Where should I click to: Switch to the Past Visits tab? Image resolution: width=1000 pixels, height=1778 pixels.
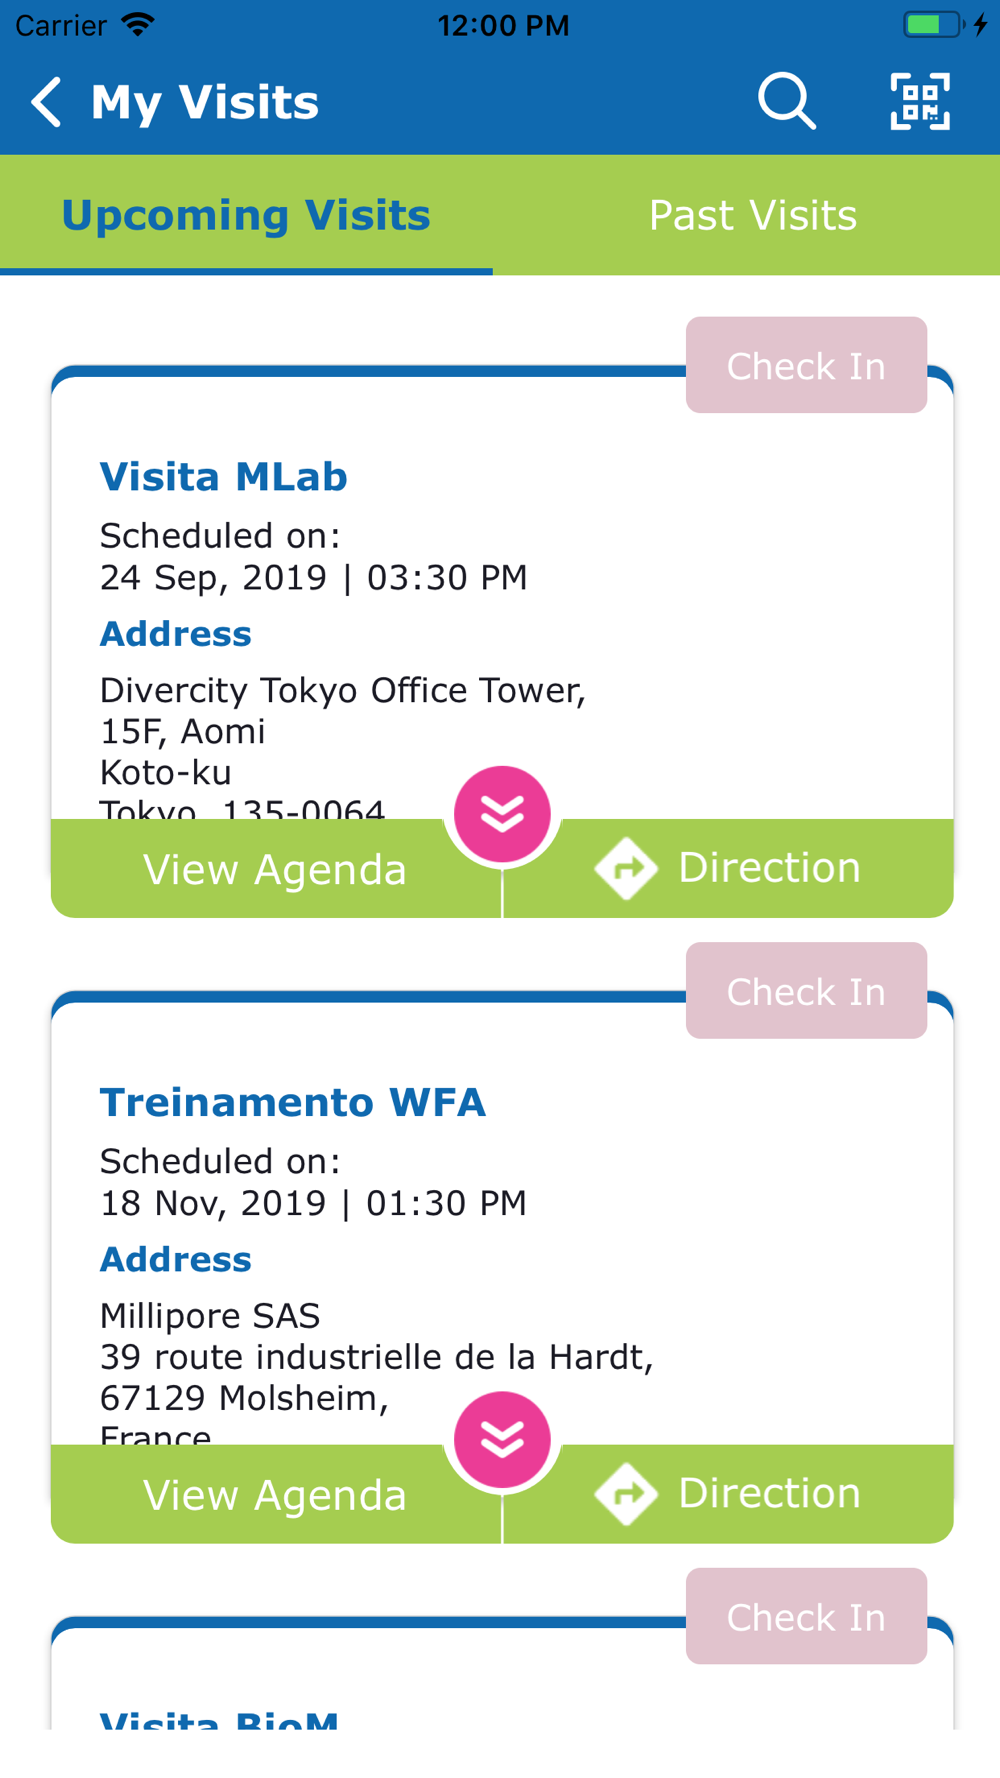(753, 215)
